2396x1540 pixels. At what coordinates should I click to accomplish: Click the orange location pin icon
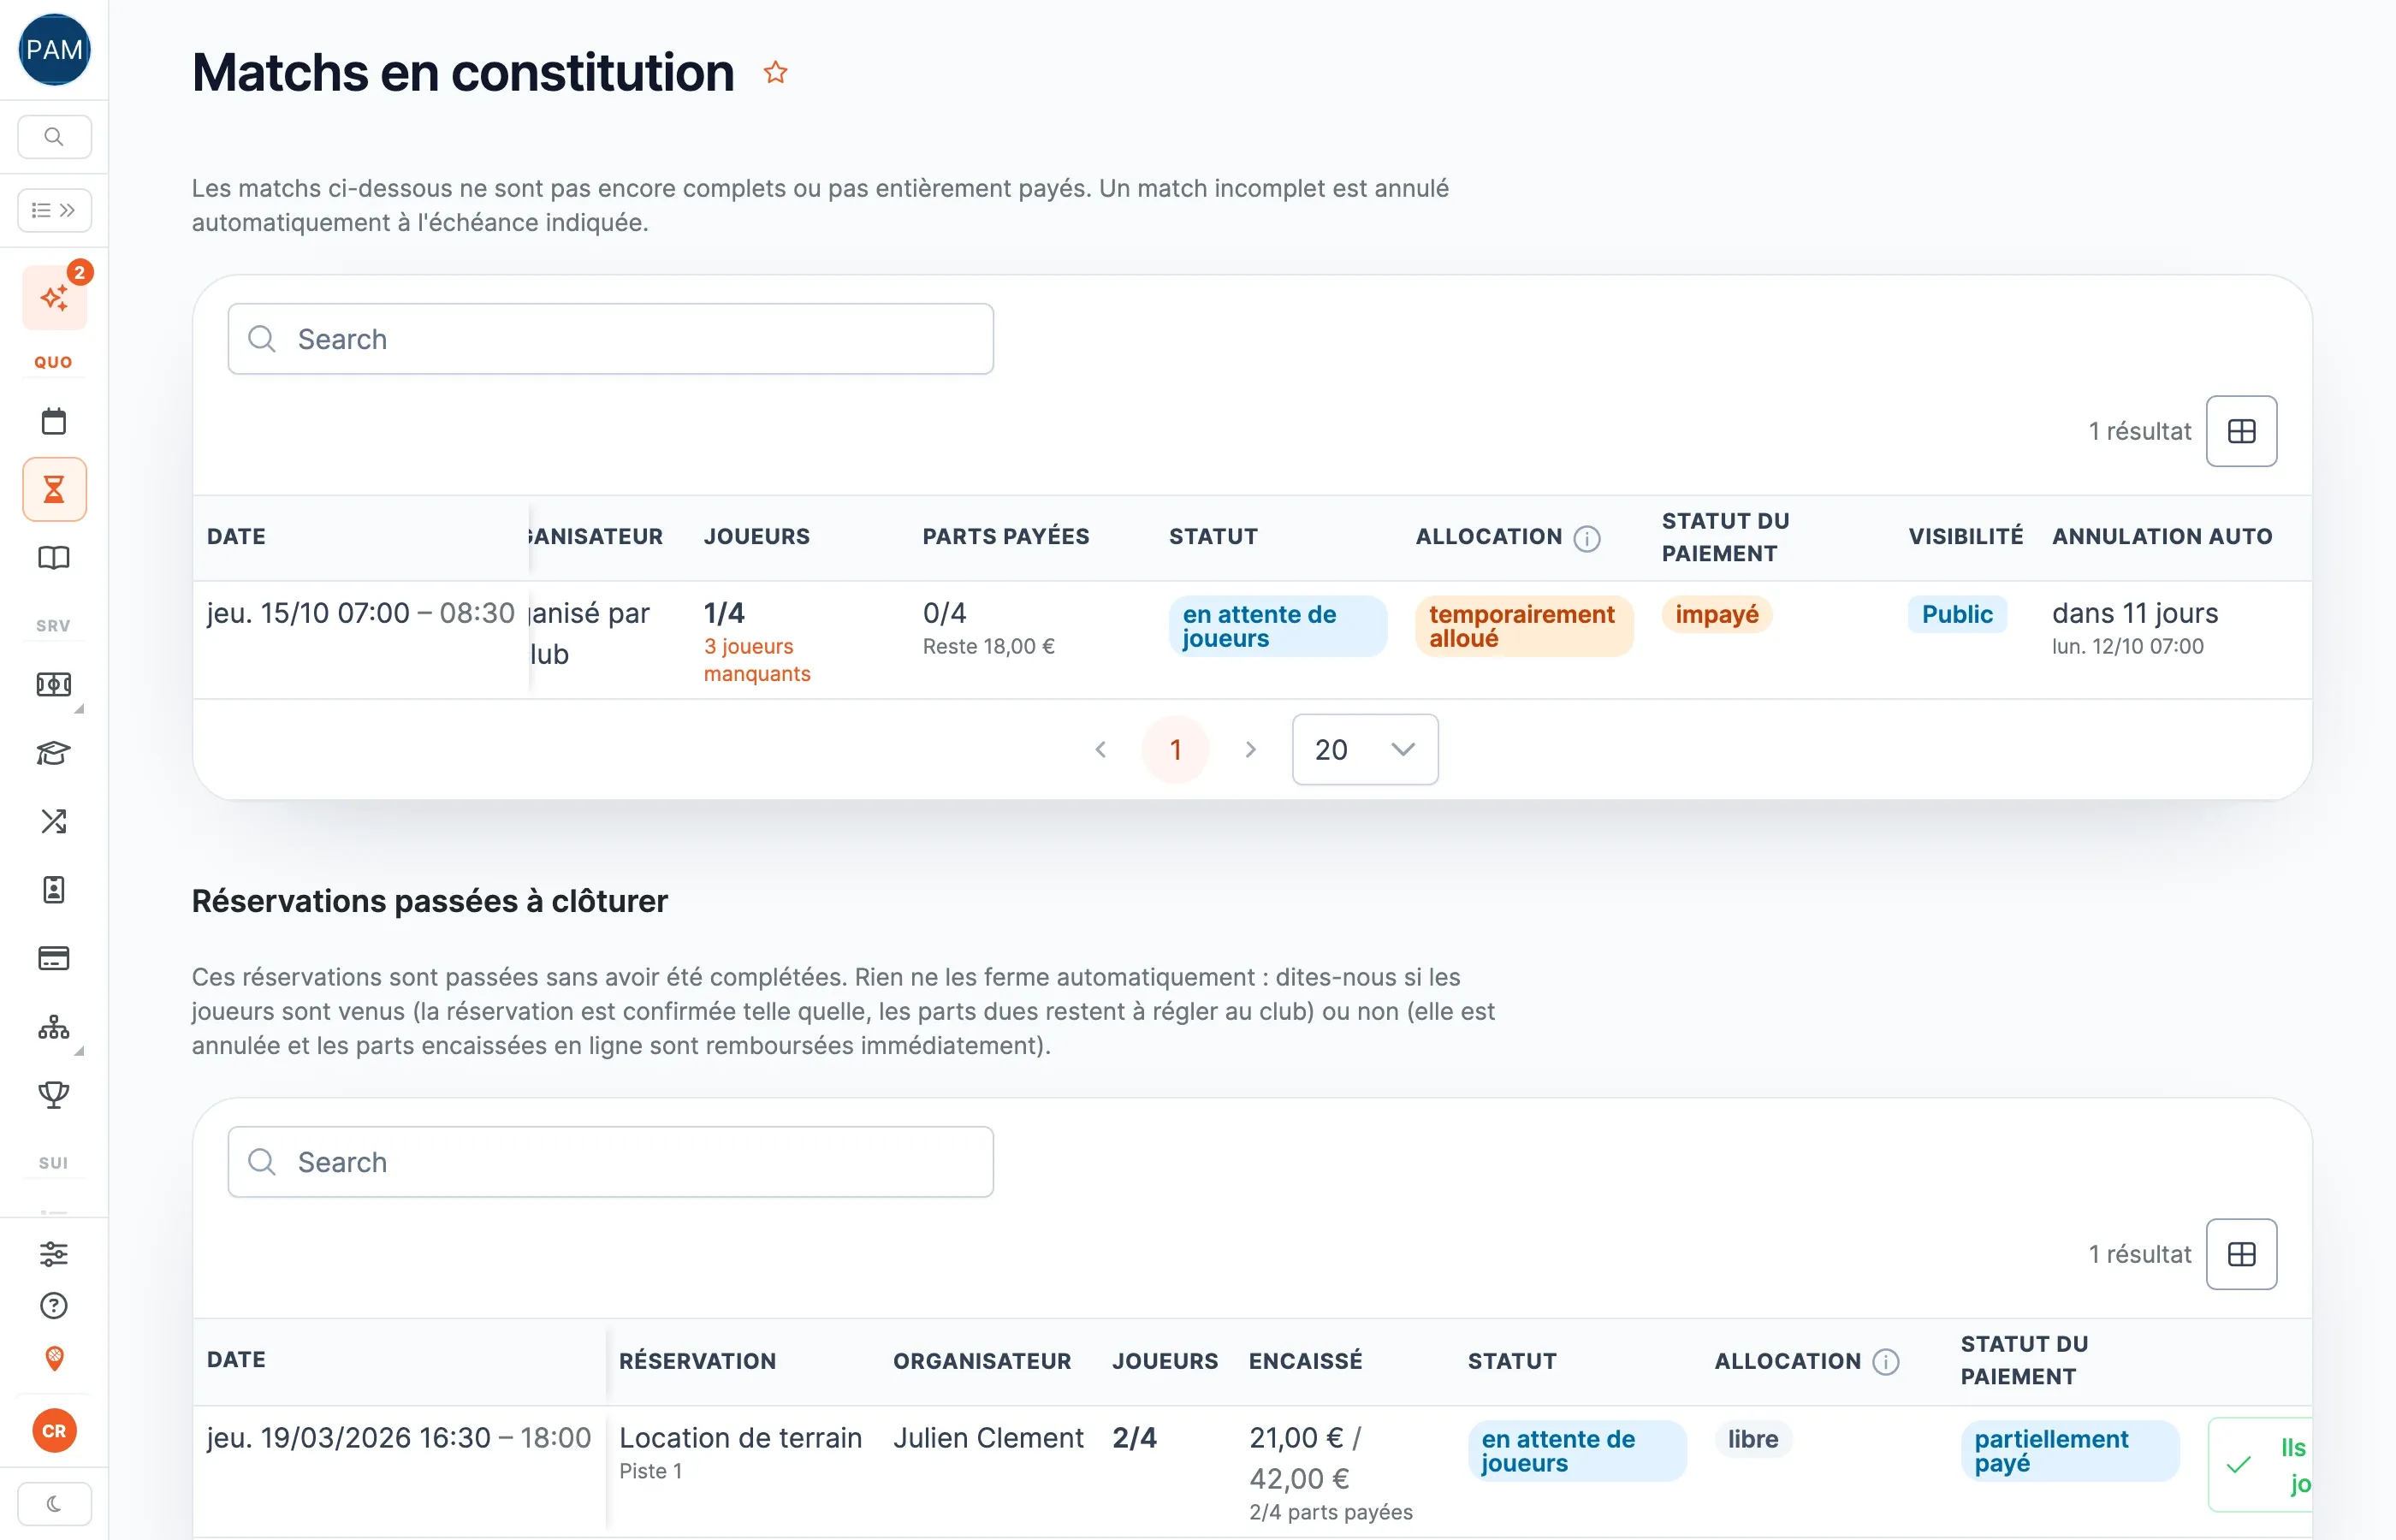[x=54, y=1358]
